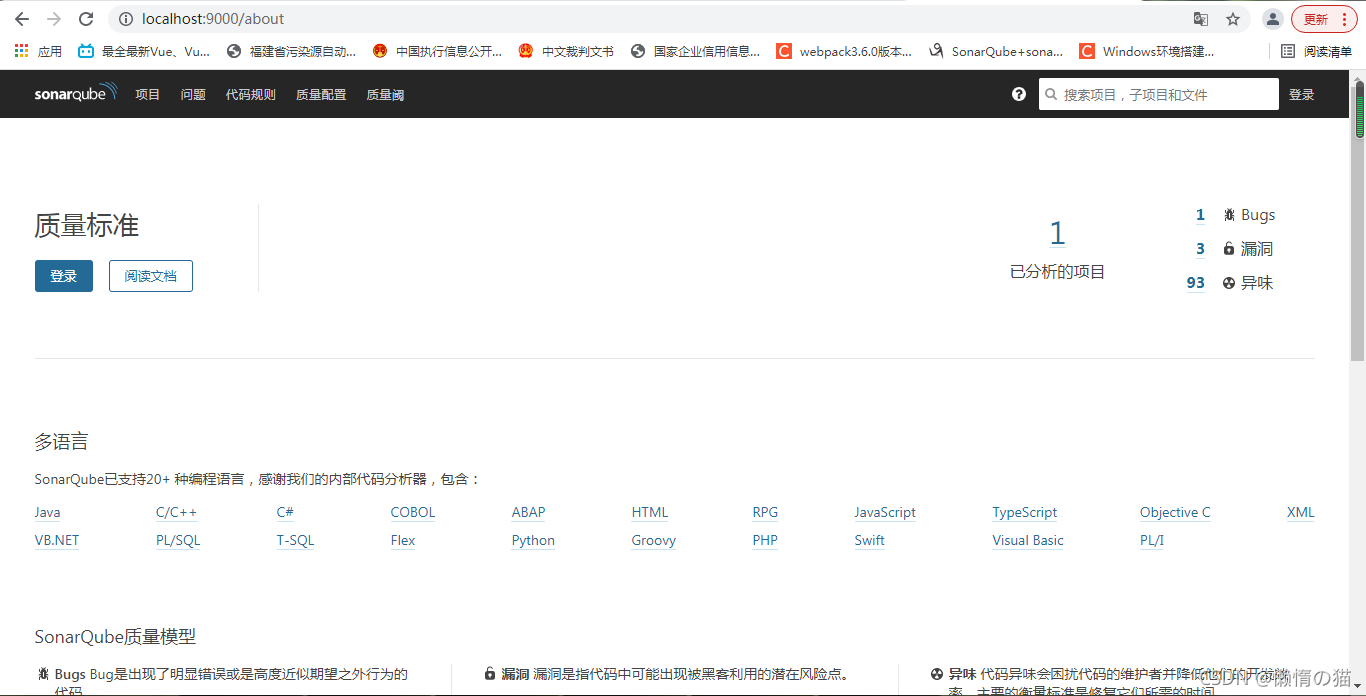Open the 项目 menu
The image size is (1366, 696).
tap(148, 95)
